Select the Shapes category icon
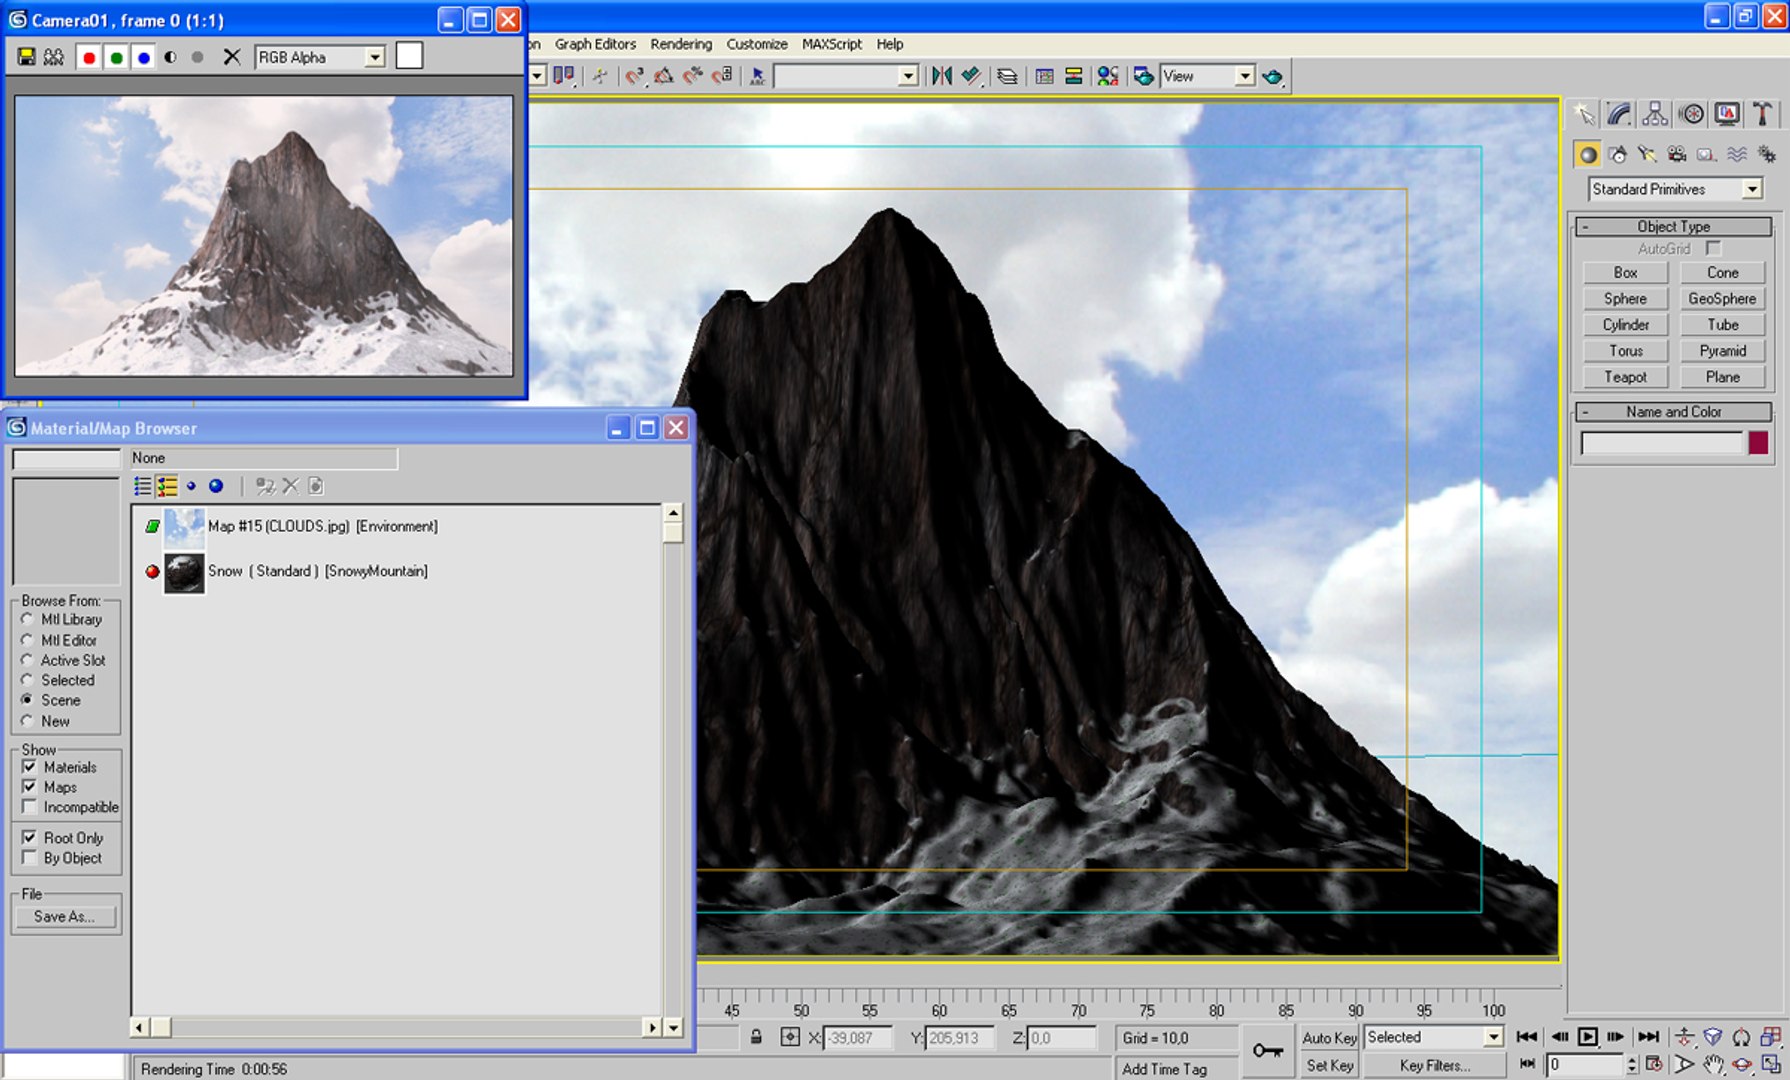This screenshot has width=1790, height=1080. tap(1617, 154)
